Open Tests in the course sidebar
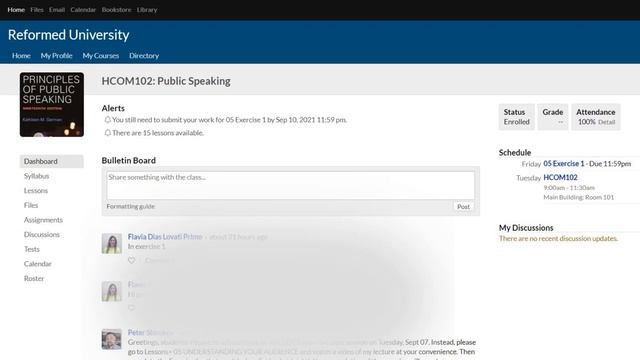Viewport: 640px width, 360px height. pyautogui.click(x=32, y=249)
